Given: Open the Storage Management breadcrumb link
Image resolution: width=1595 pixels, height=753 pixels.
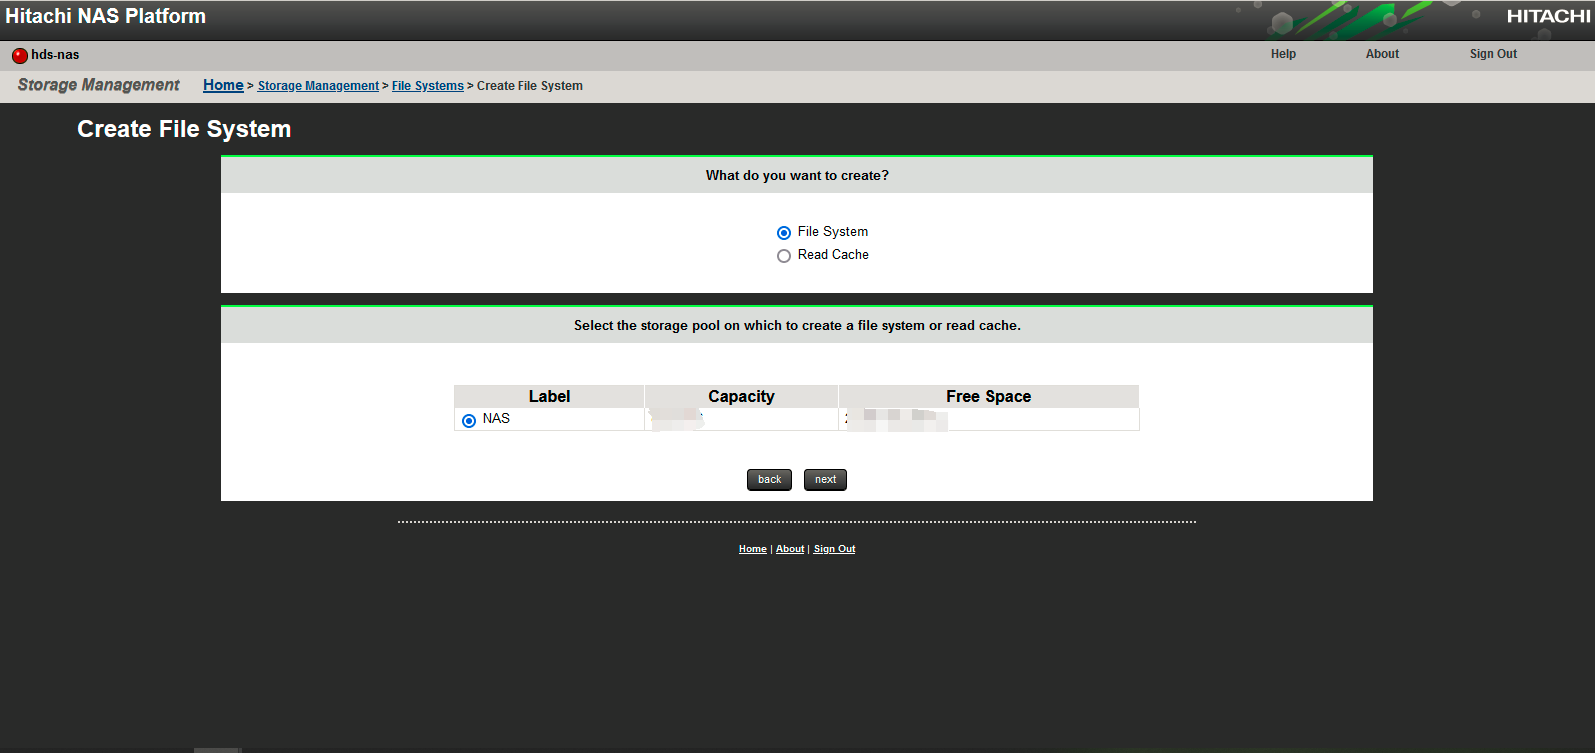Looking at the screenshot, I should click(318, 86).
